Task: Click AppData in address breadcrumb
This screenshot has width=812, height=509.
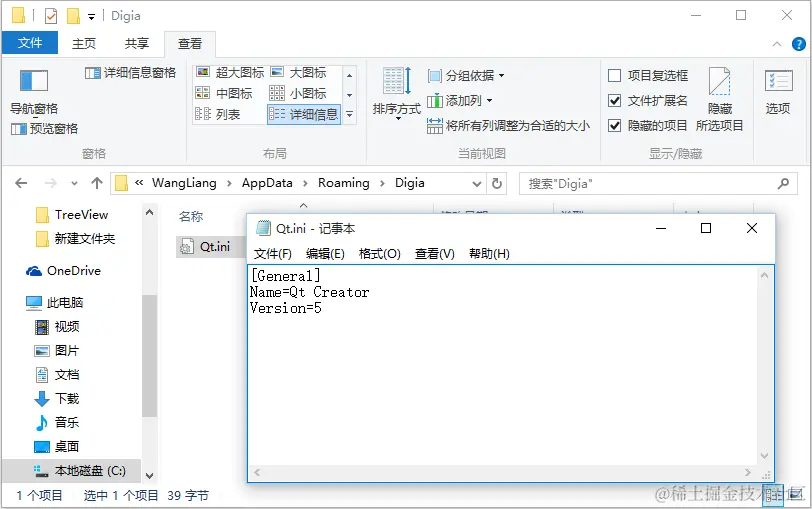Action: coord(267,183)
